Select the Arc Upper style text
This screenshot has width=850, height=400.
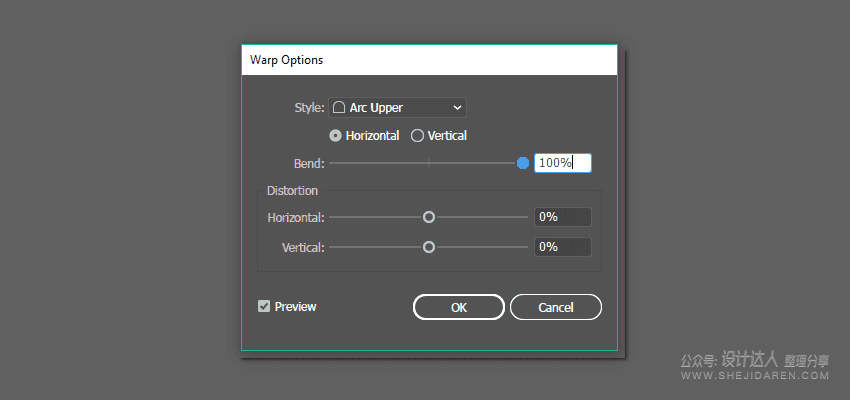coord(376,108)
